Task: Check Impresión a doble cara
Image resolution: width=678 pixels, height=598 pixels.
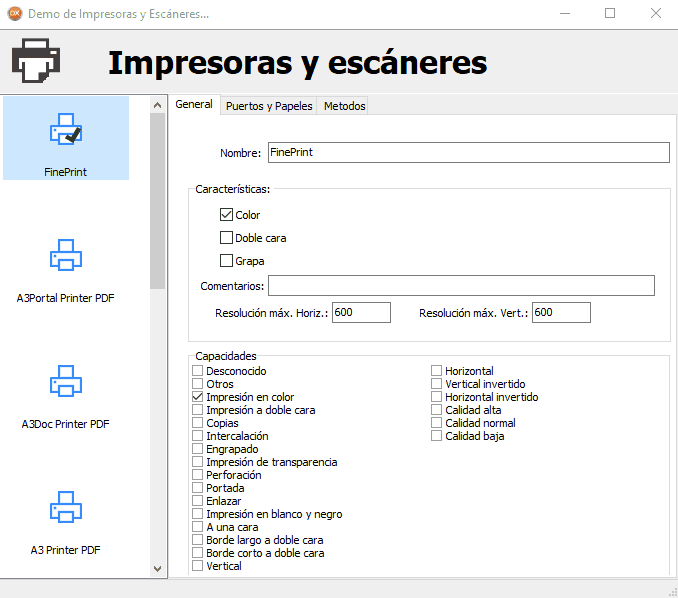Action: (x=197, y=409)
